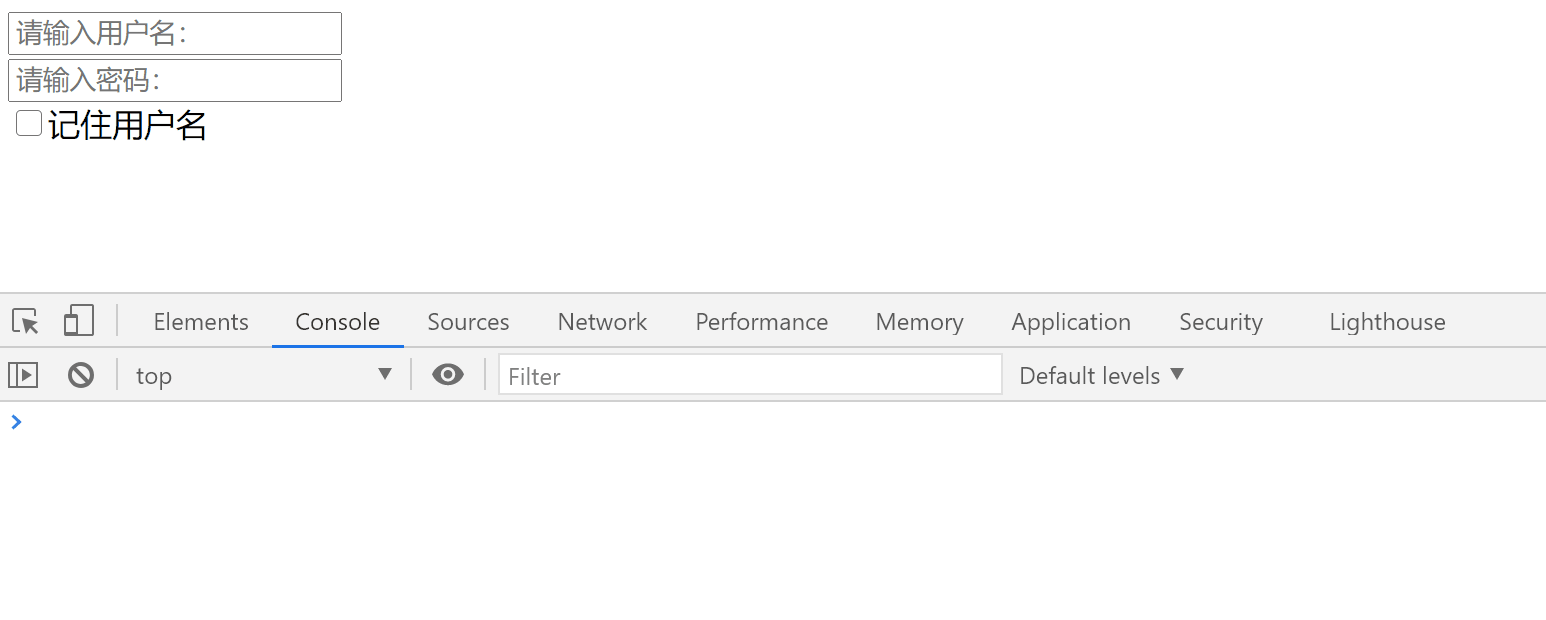Select the Console tab
Image resolution: width=1546 pixels, height=620 pixels.
337,322
